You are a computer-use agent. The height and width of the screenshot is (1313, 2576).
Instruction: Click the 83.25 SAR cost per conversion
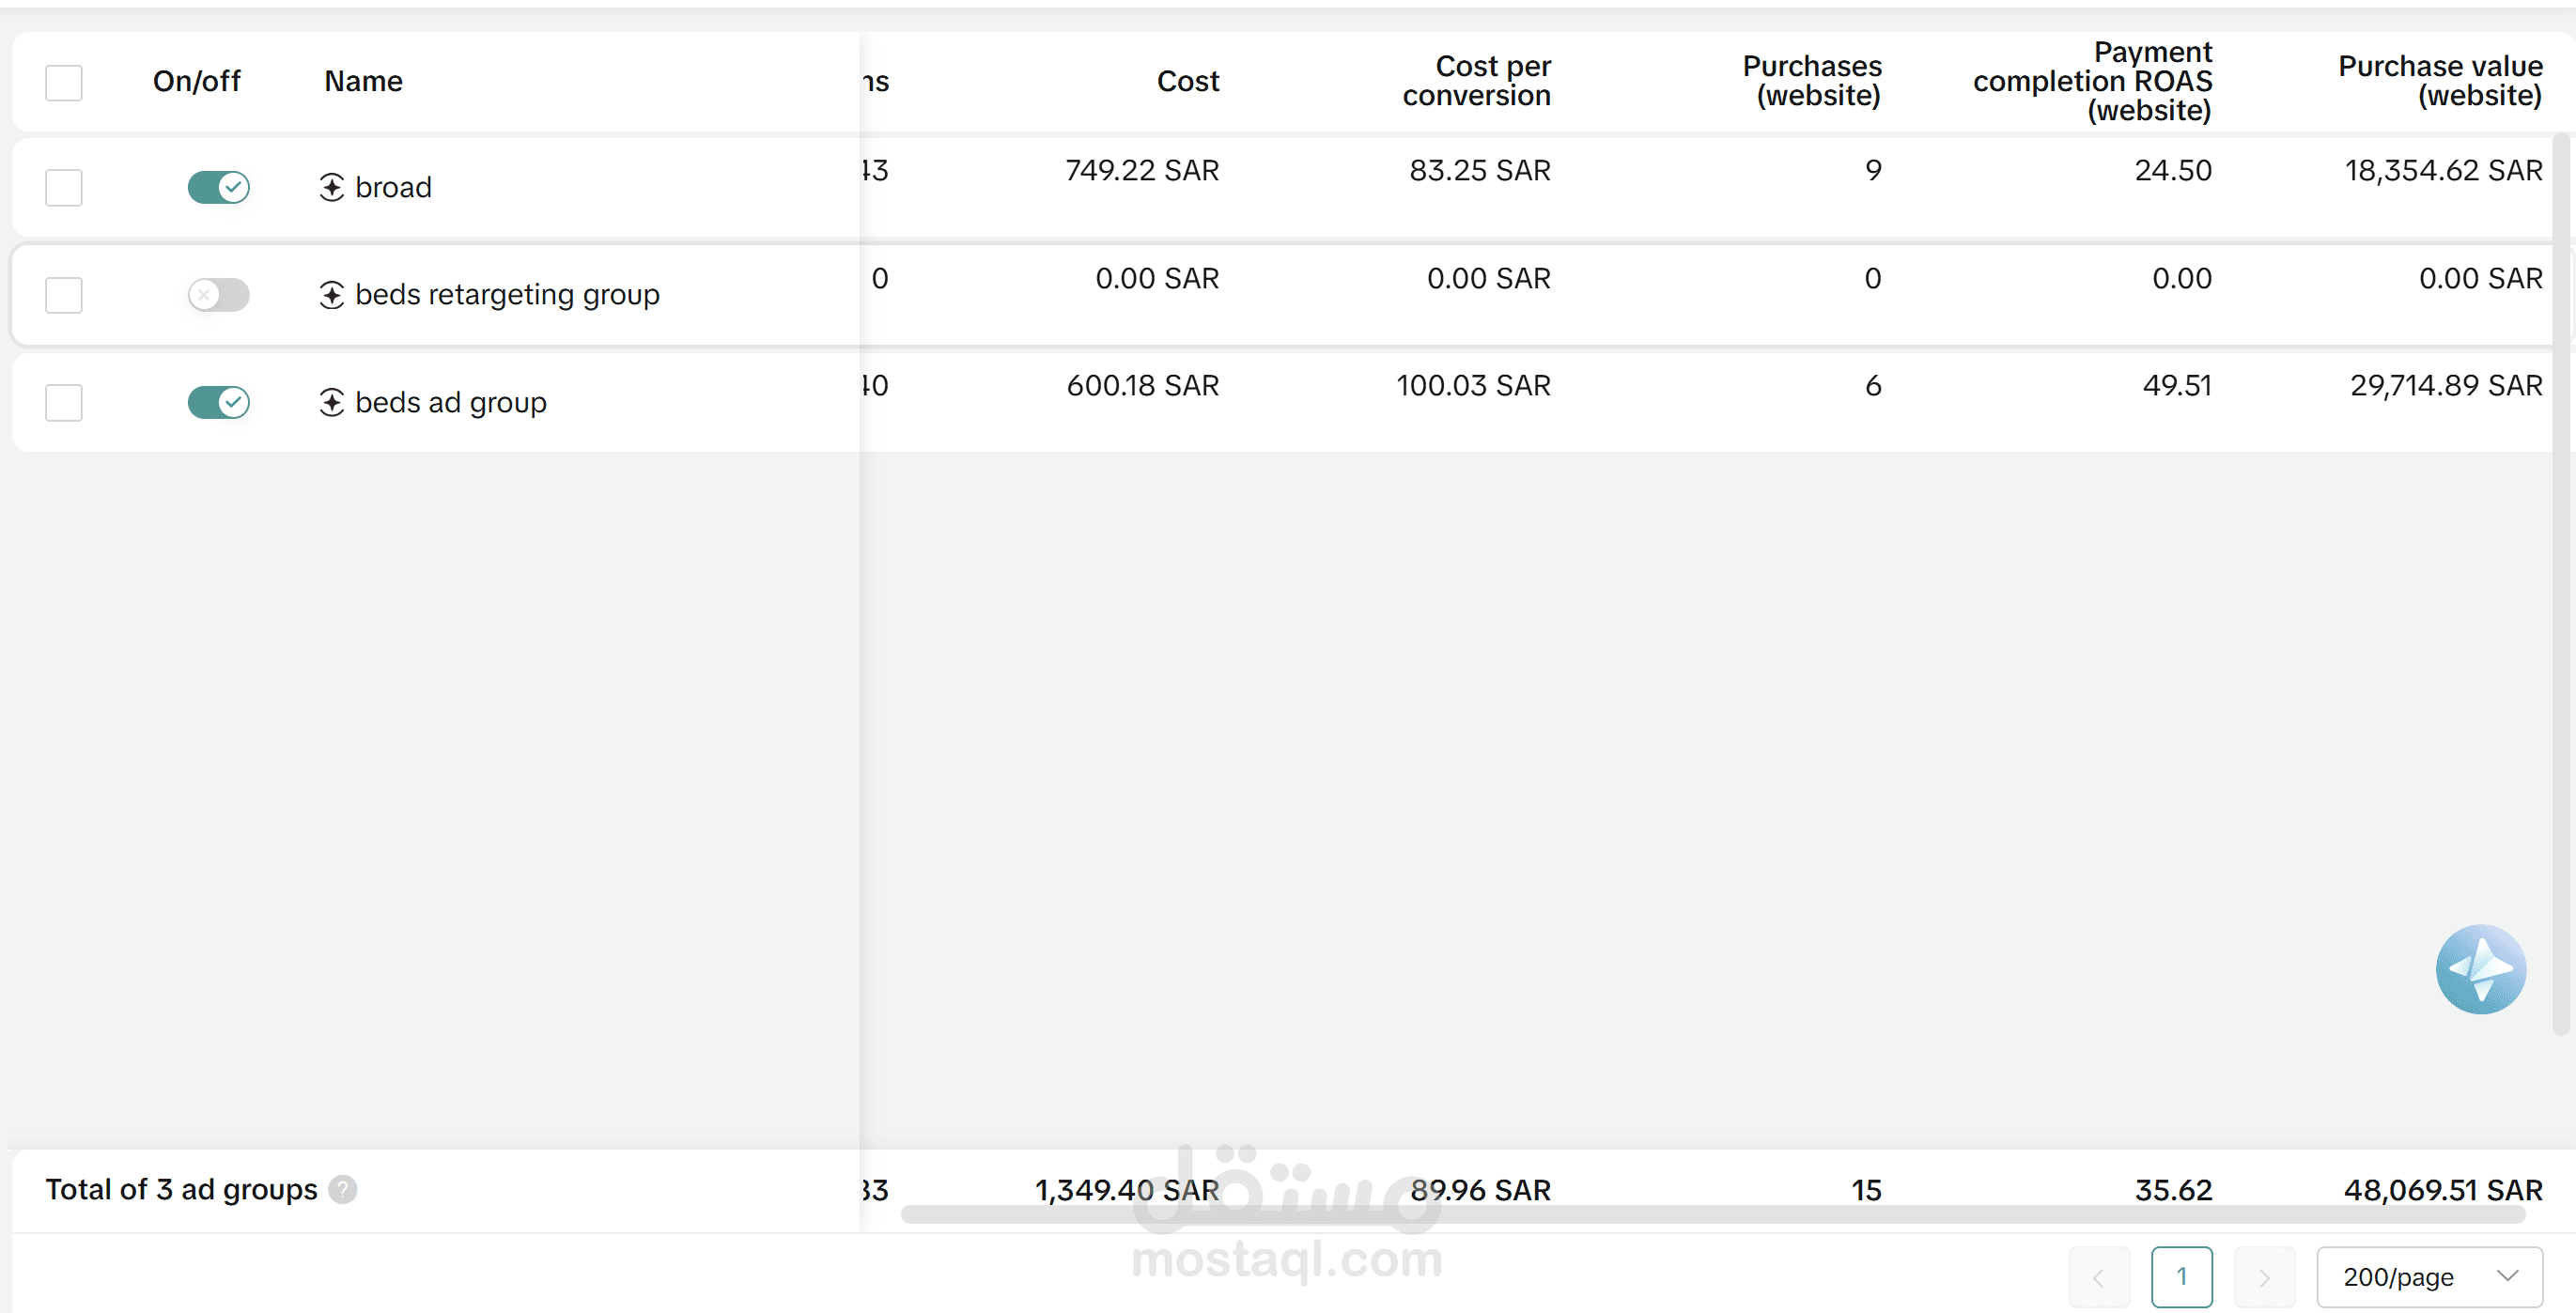(x=1480, y=170)
